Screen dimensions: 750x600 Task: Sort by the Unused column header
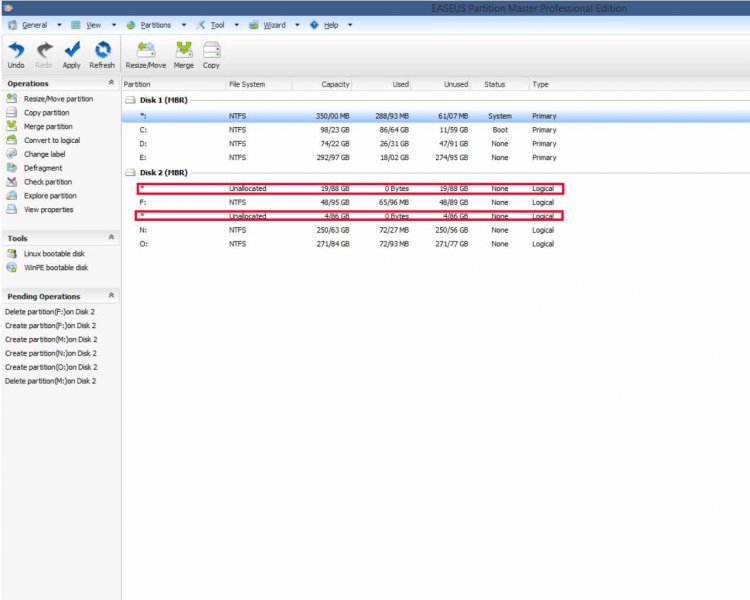441,84
